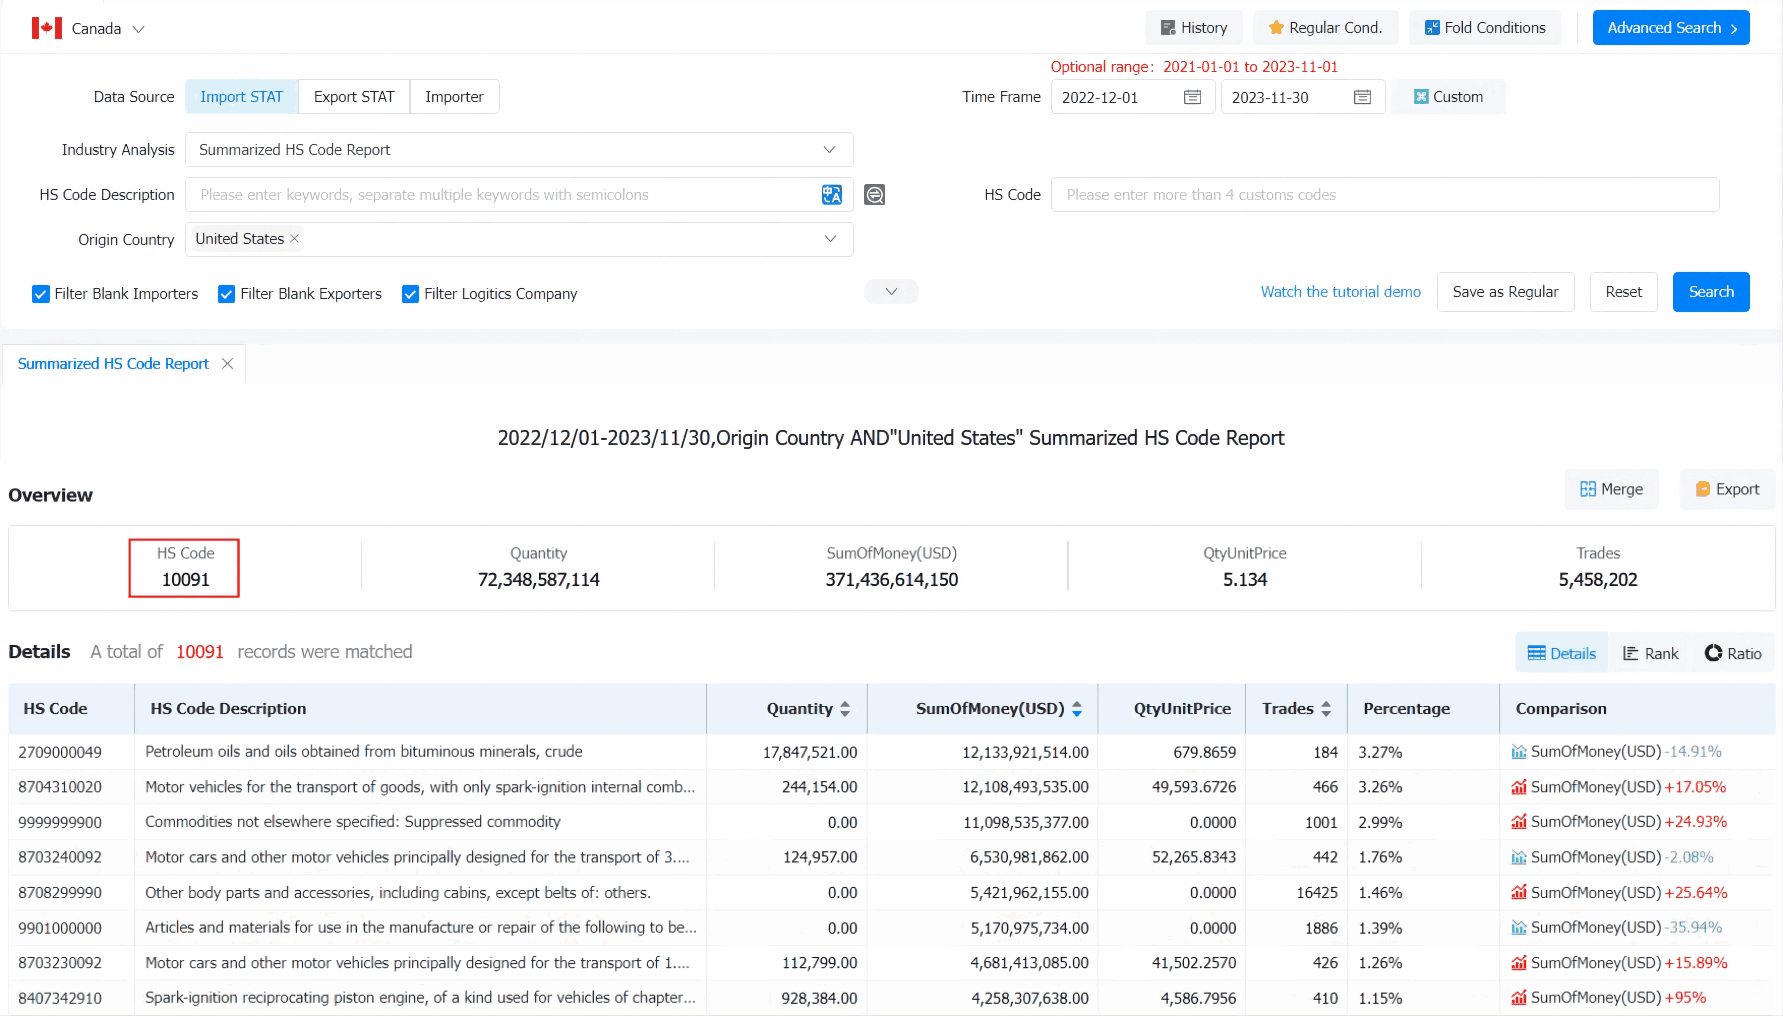Click the QtyUnitPrice value 5.134

1245,580
